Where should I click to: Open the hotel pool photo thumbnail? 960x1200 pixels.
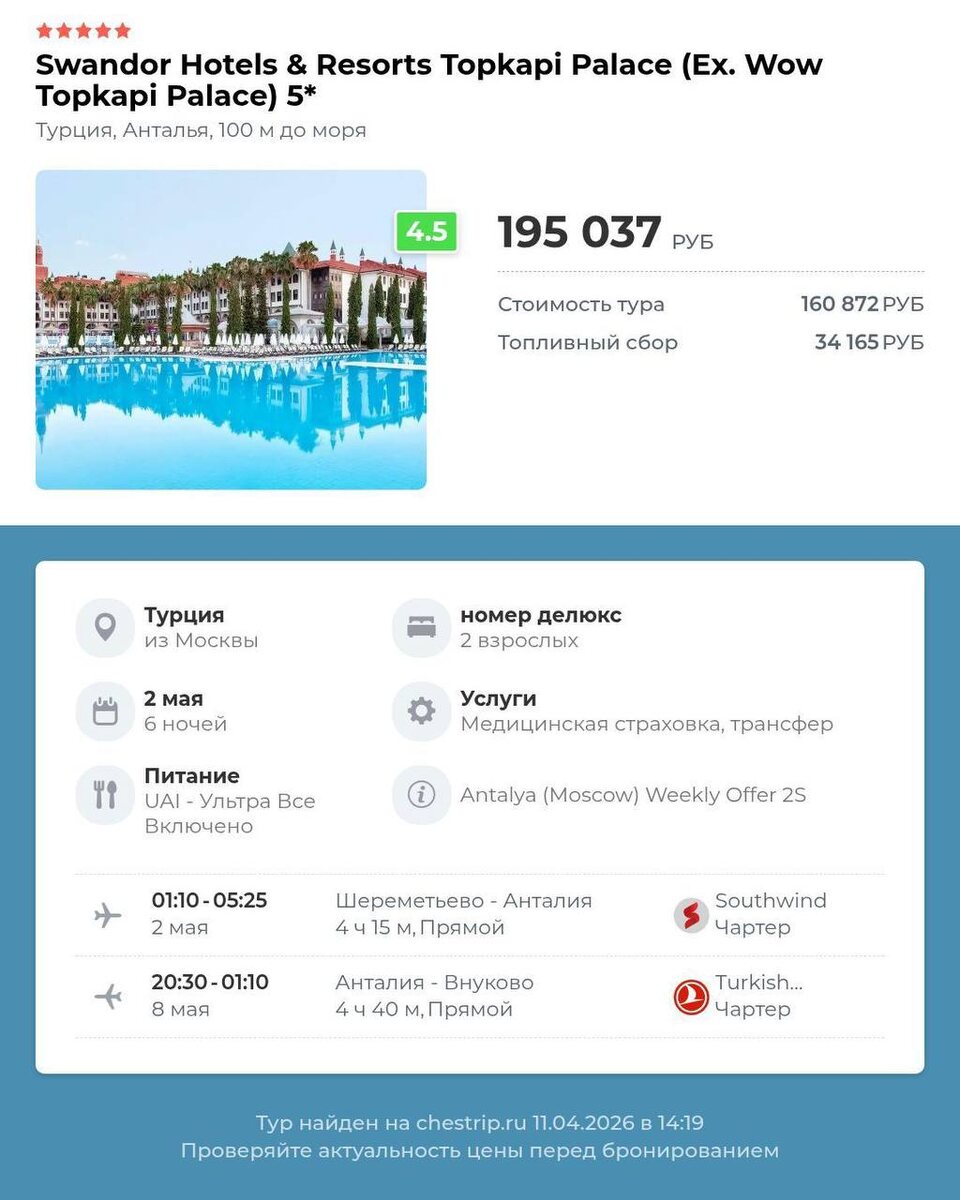[x=231, y=329]
